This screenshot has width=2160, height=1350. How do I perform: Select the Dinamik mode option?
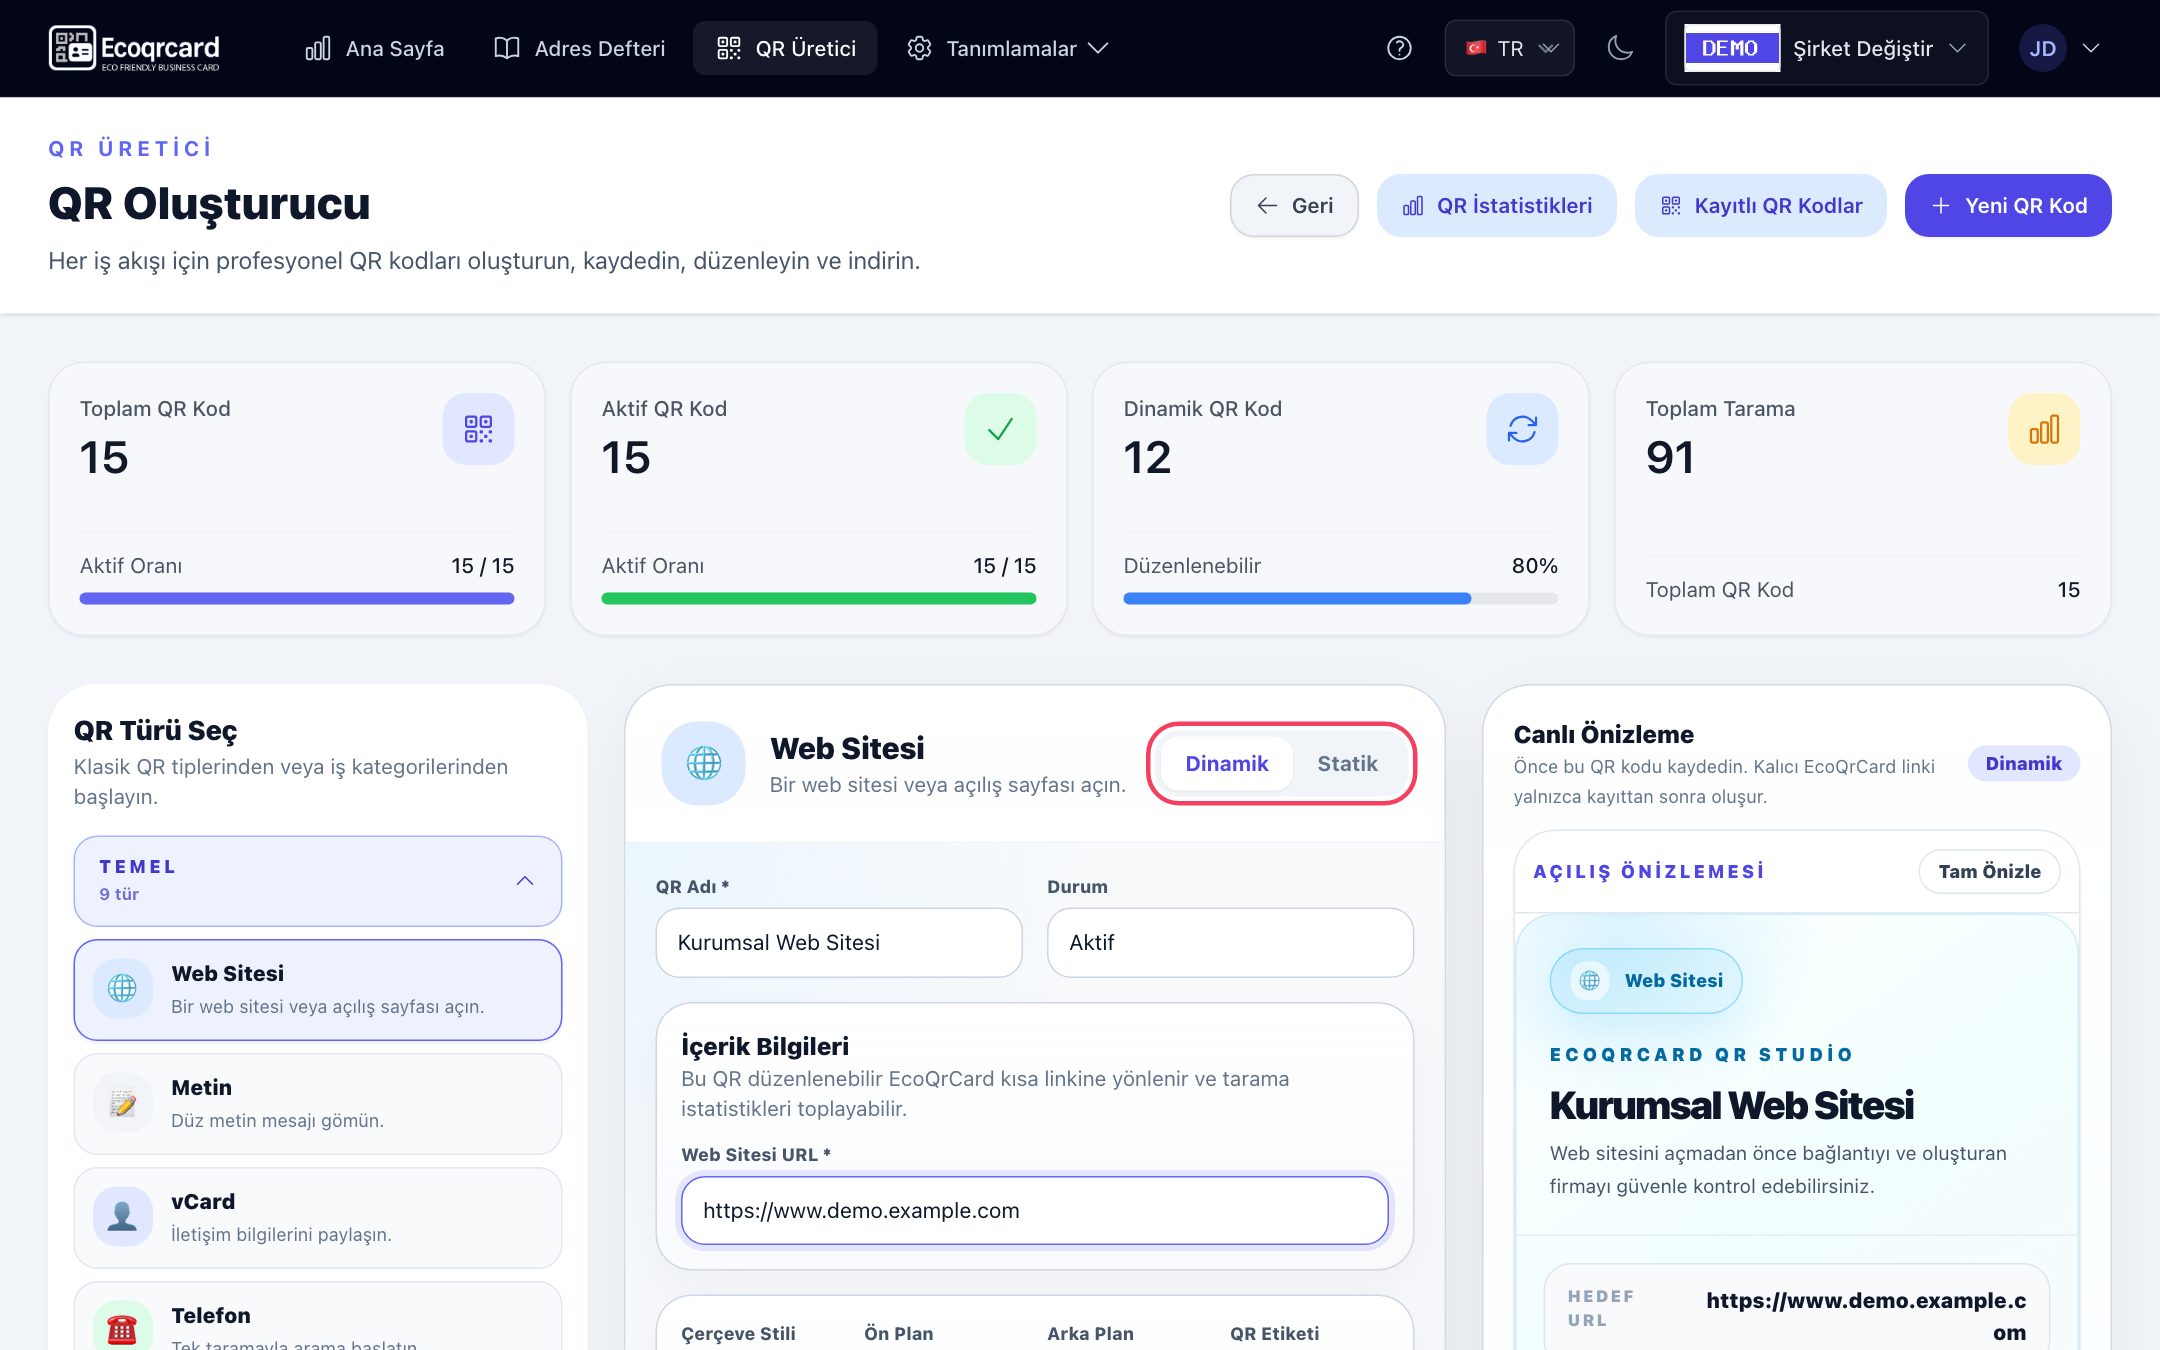pyautogui.click(x=1226, y=763)
